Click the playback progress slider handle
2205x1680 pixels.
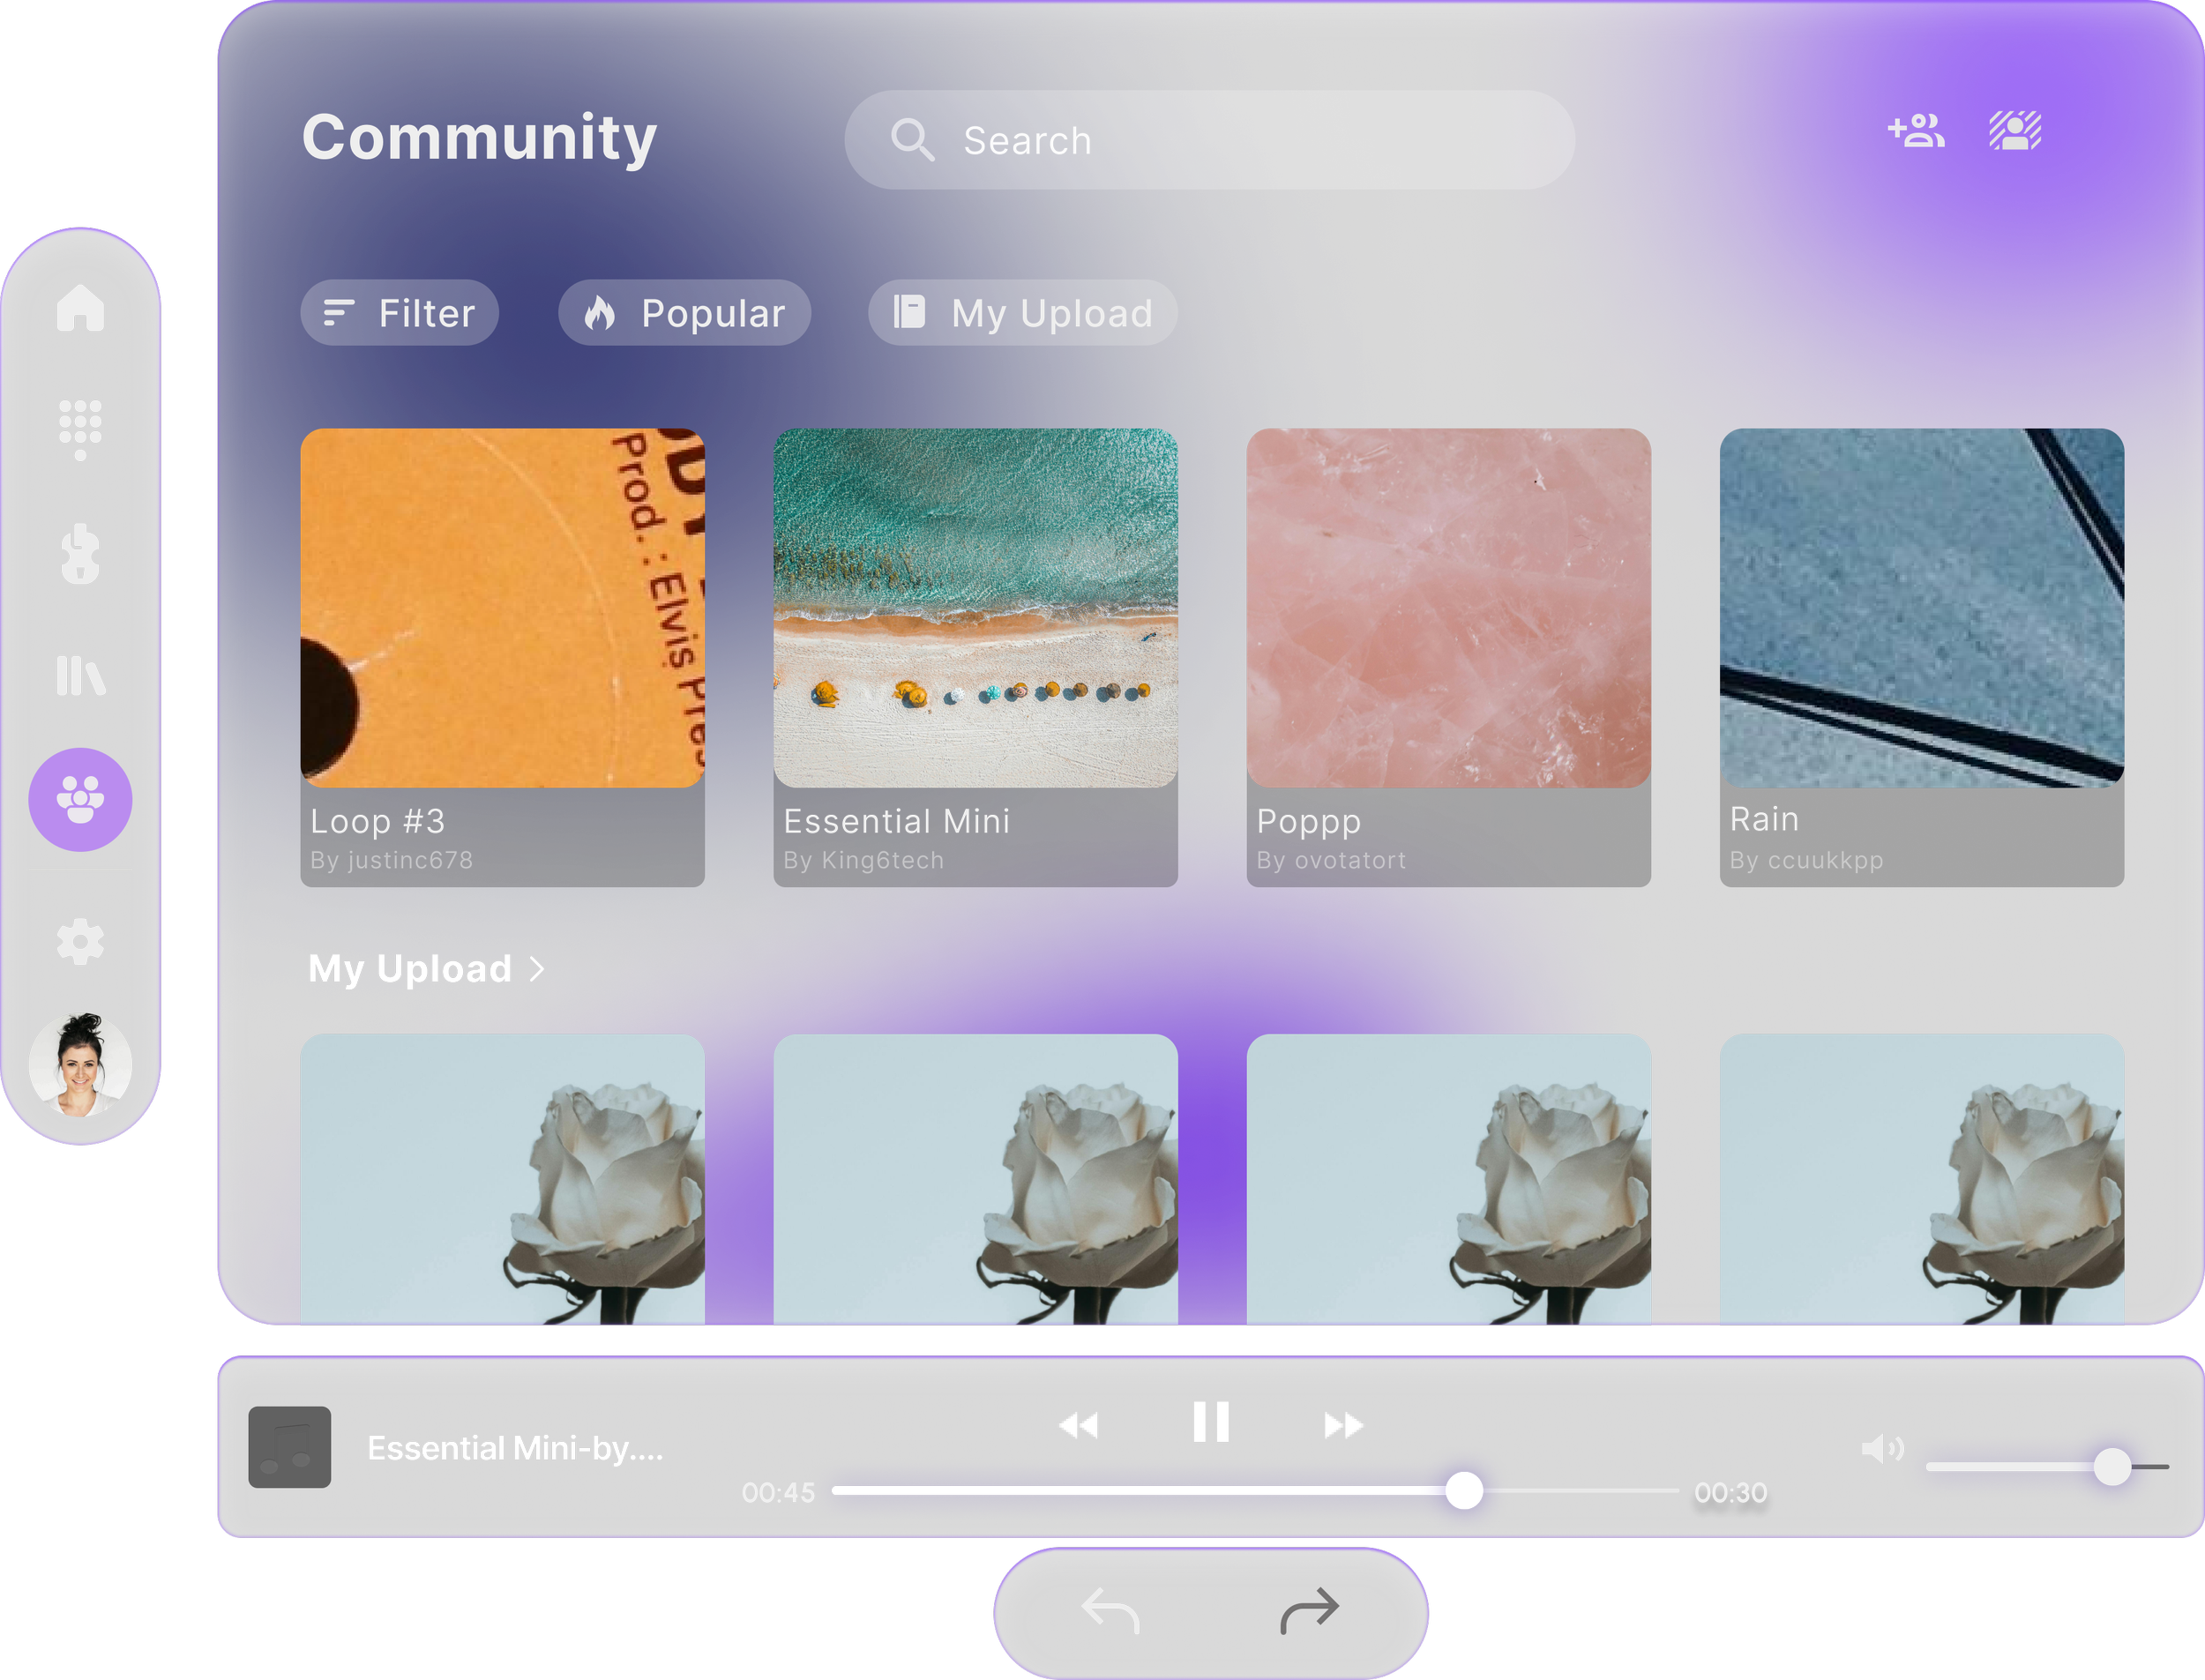[x=1464, y=1490]
